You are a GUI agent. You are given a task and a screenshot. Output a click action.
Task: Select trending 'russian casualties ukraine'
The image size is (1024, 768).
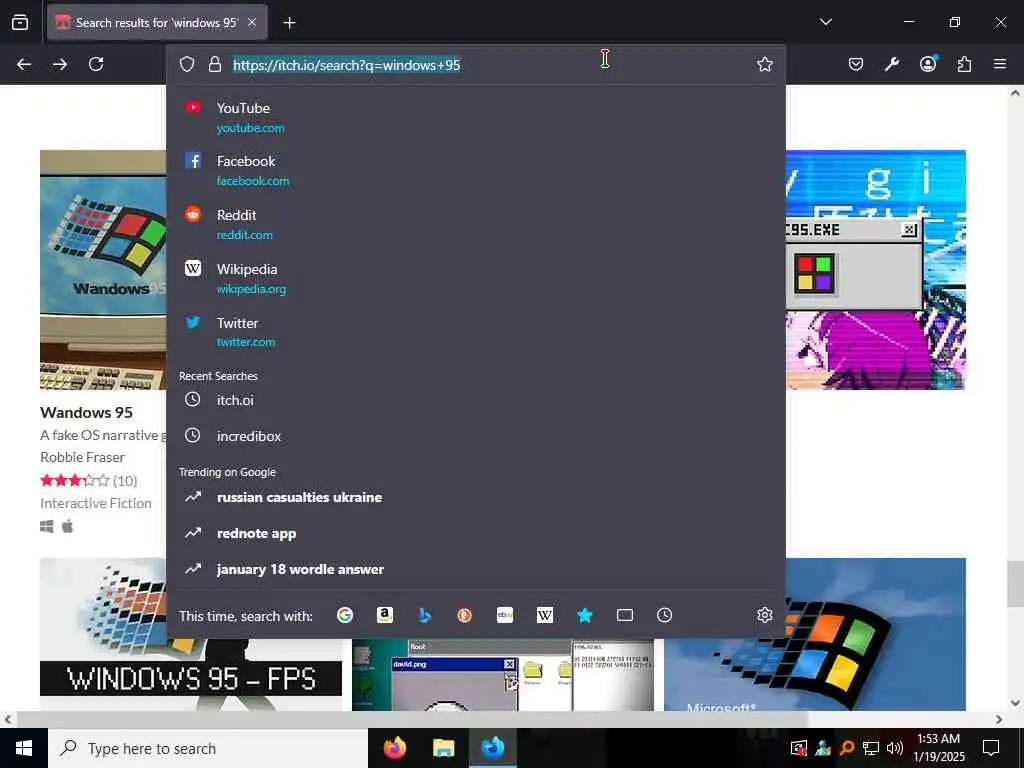point(476,497)
